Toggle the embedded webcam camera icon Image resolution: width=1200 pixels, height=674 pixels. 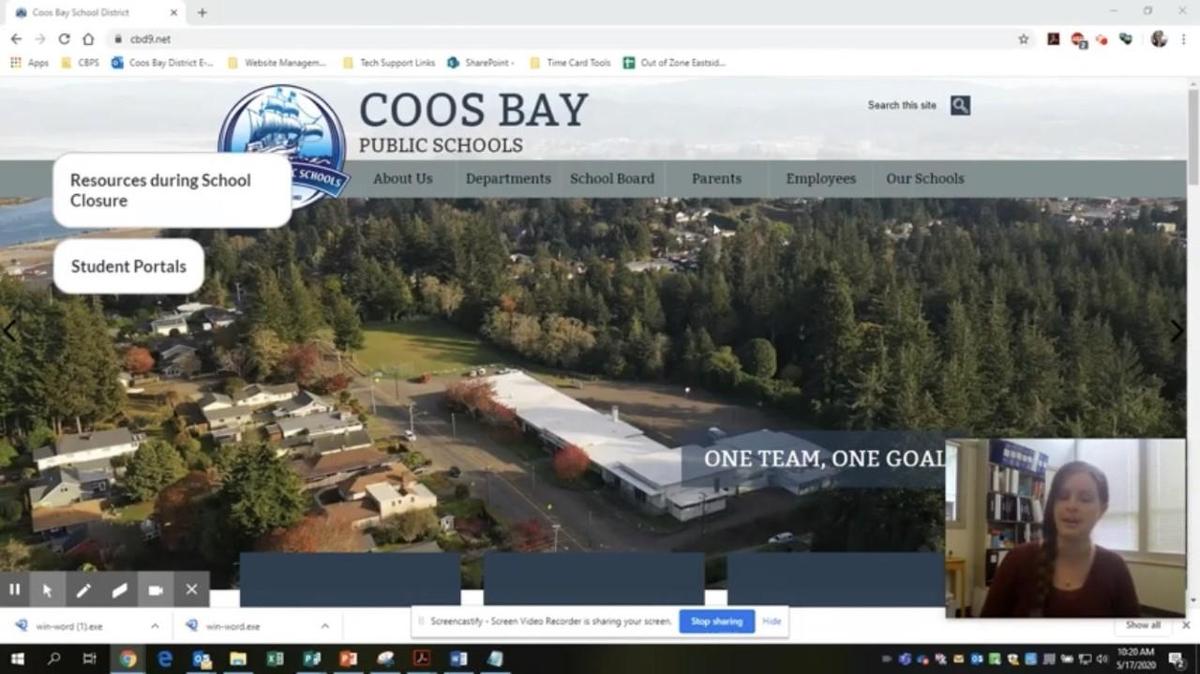click(155, 590)
